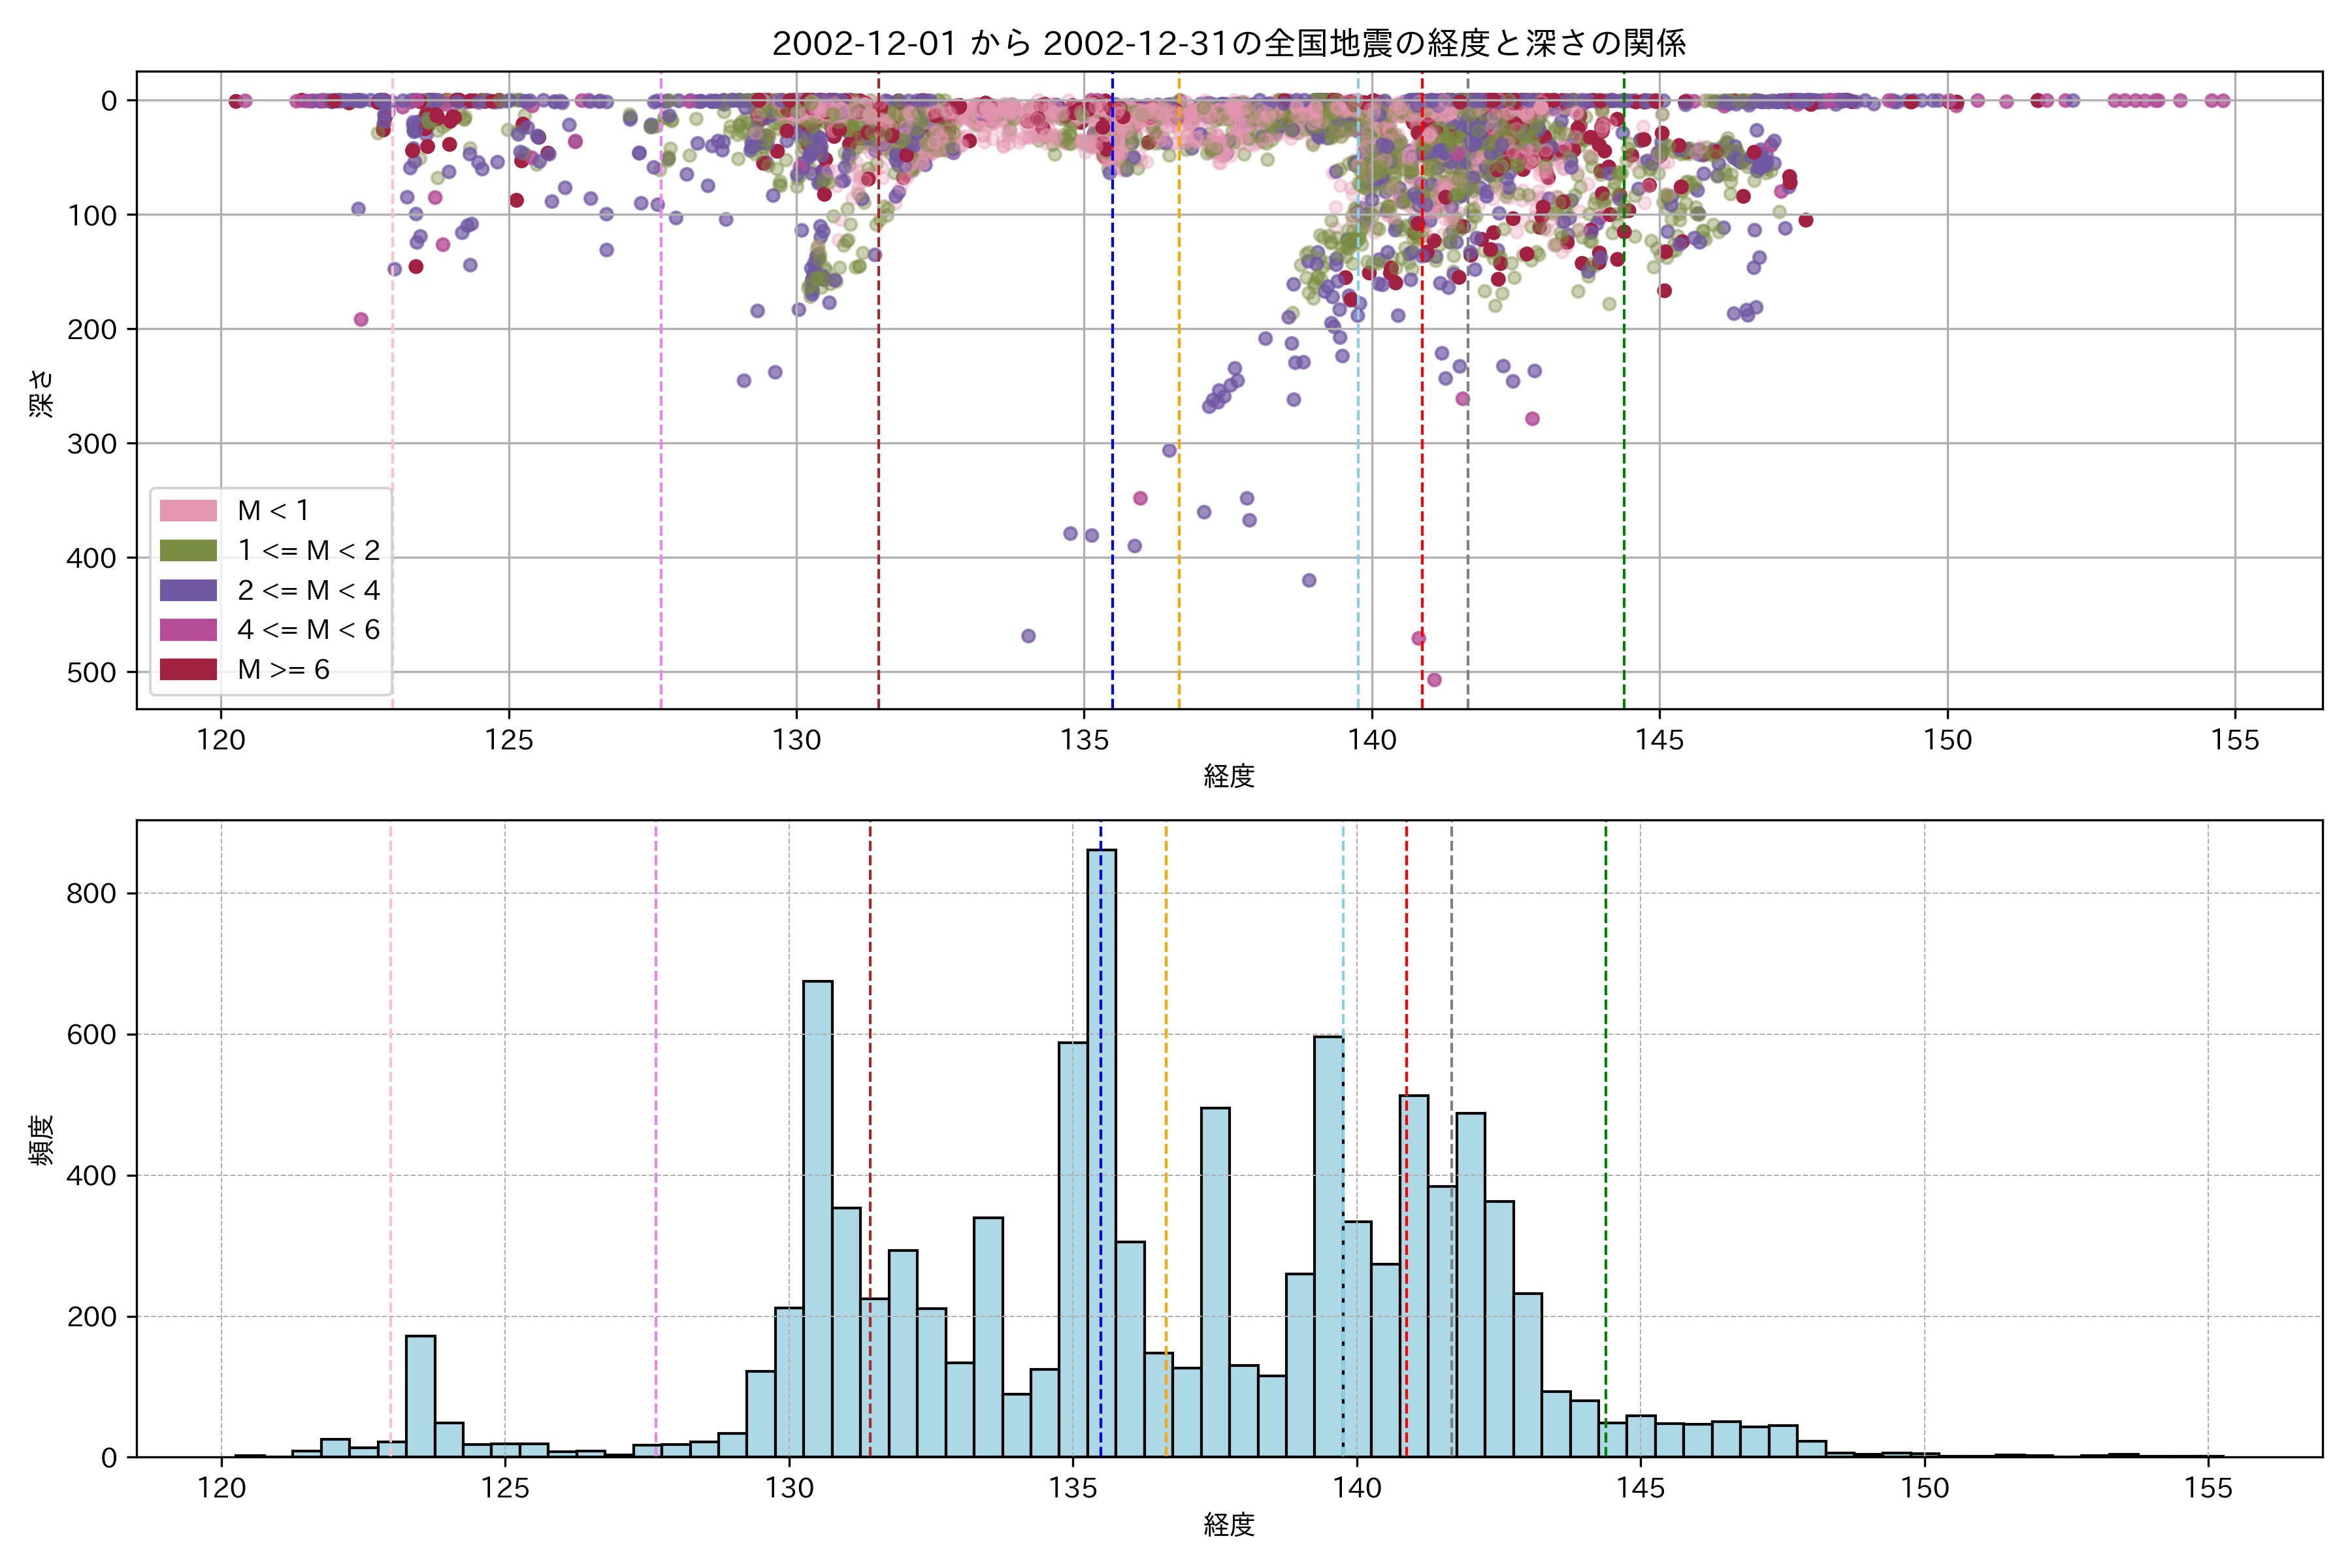
Task: Click the legend text "M < 1"
Action: coord(273,510)
